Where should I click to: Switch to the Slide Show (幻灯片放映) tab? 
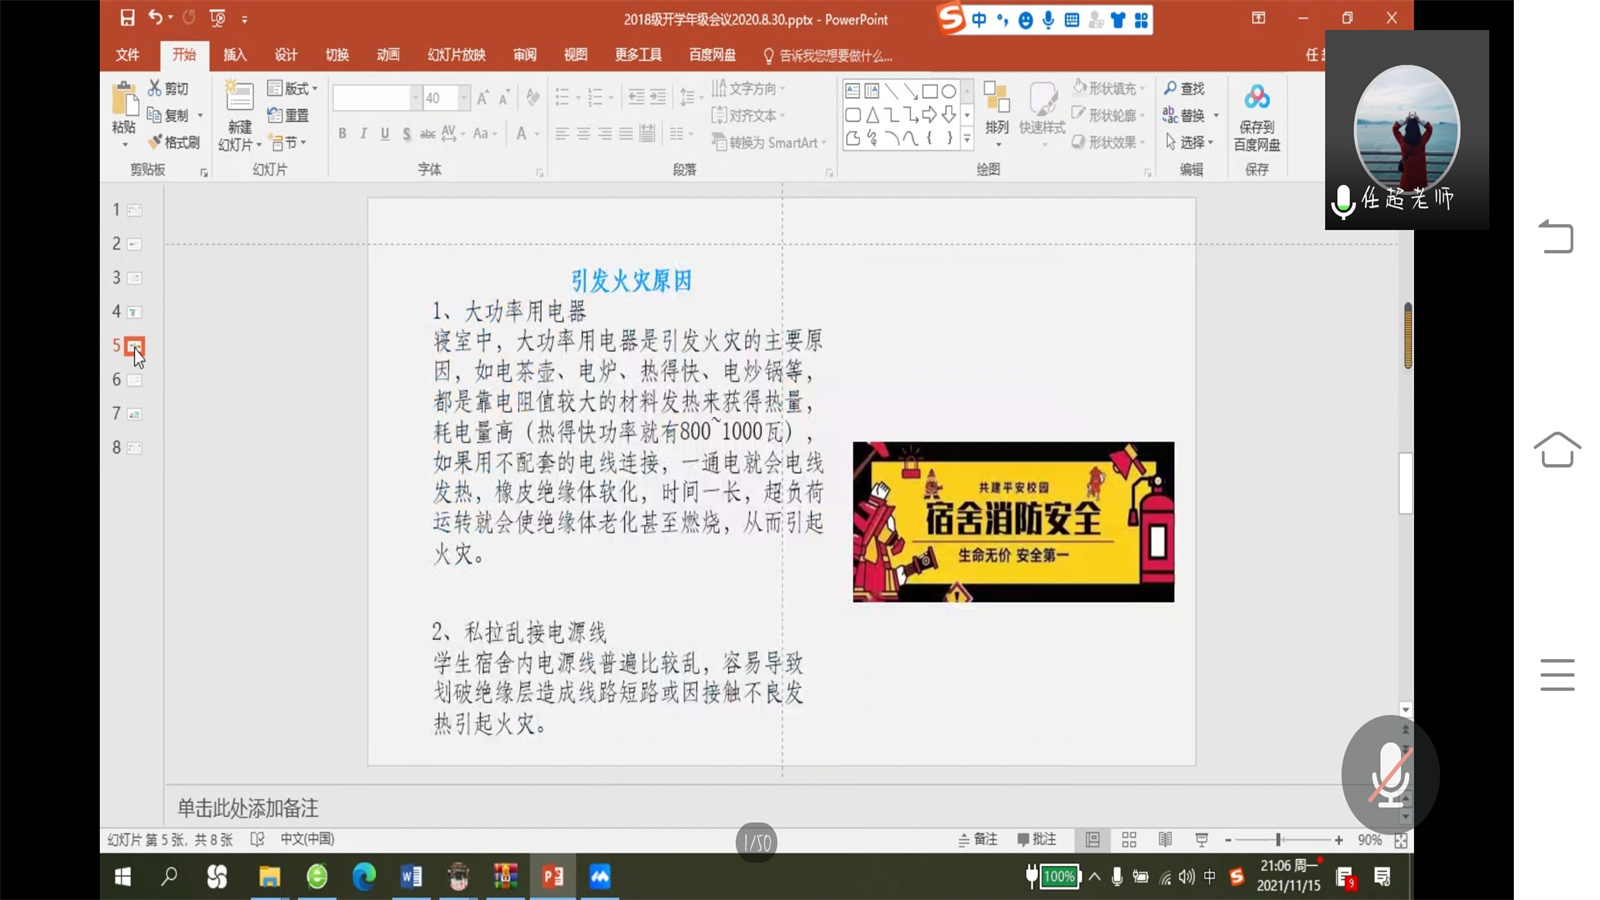click(456, 55)
